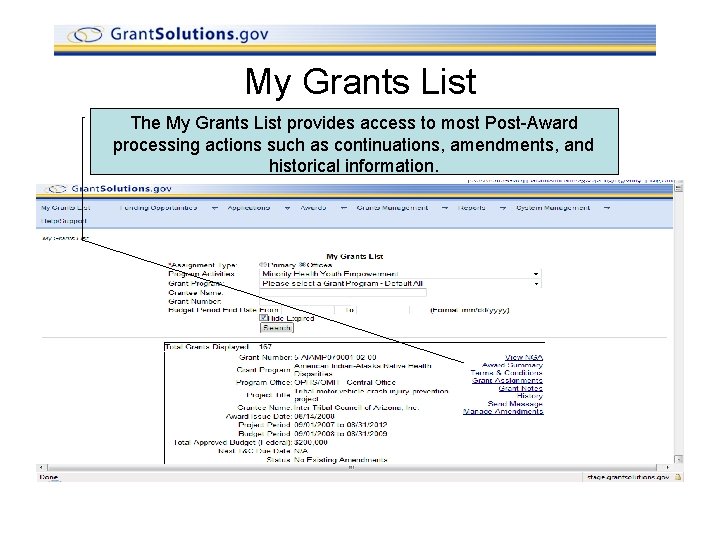Open the View NGA link

(524, 357)
